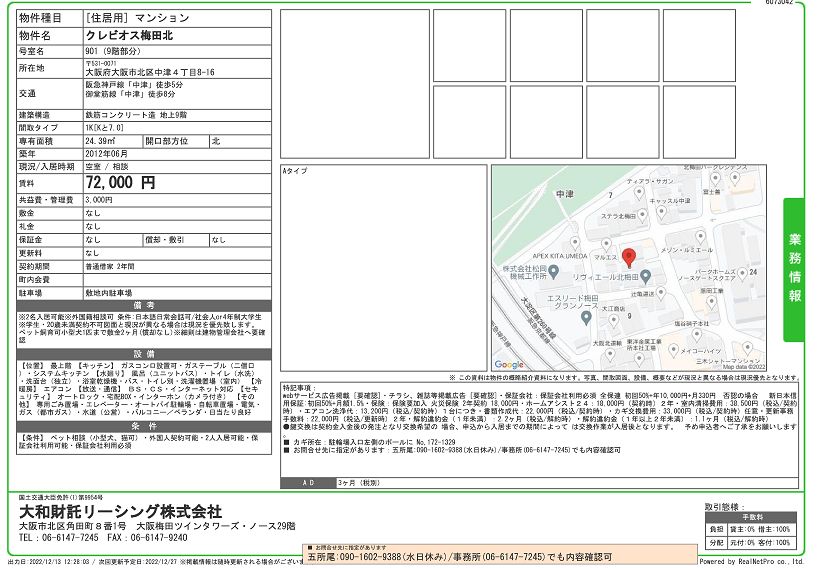Select the パークホームズ ノースゲートスクエア map pin
The height and width of the screenshot is (568, 820).
[743, 273]
